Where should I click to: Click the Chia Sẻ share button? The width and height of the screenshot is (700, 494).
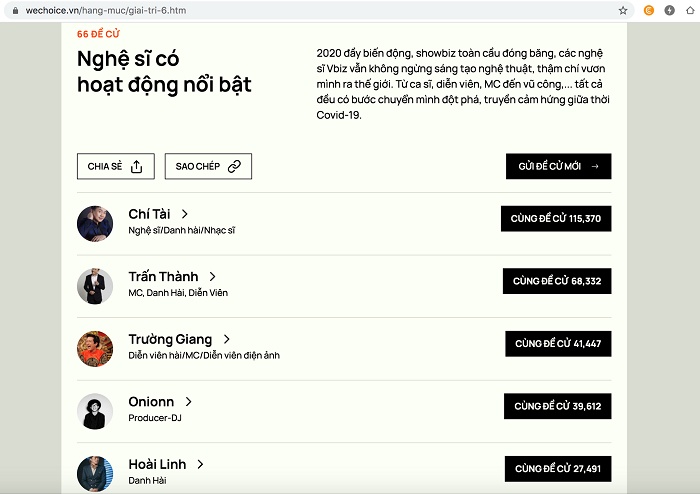tap(115, 166)
